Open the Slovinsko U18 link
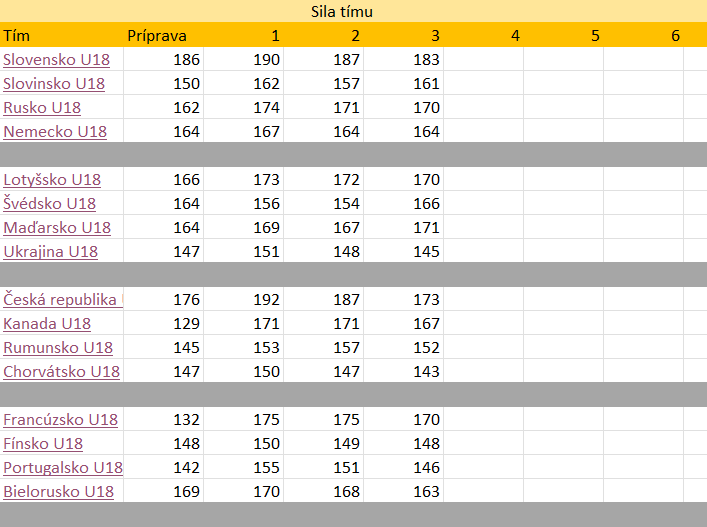 (x=54, y=83)
